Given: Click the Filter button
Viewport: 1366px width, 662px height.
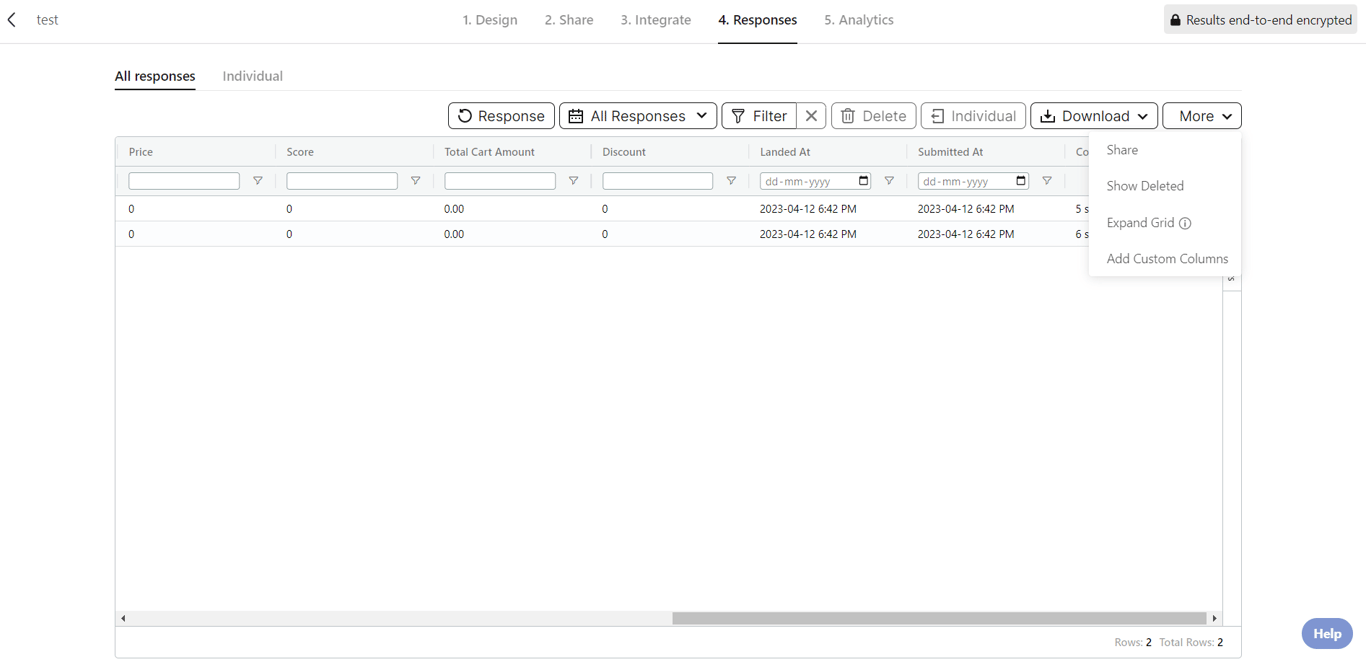Looking at the screenshot, I should point(759,116).
